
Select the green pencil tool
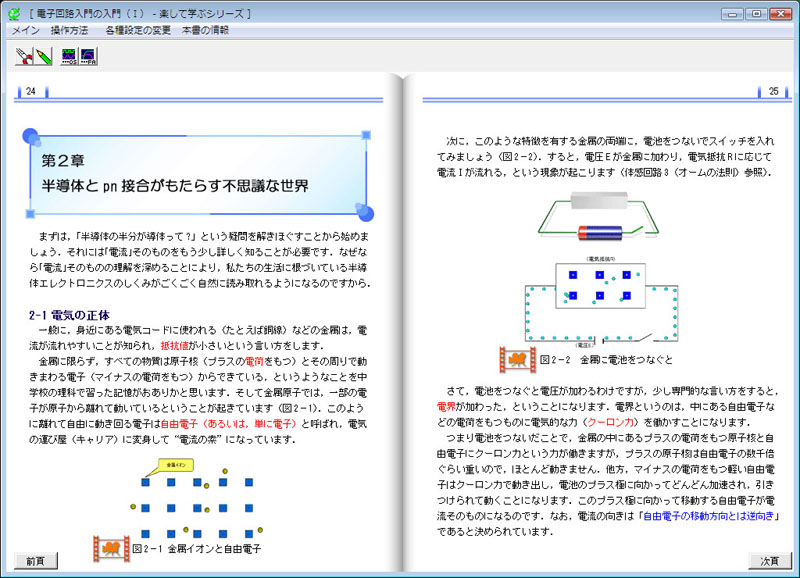point(43,56)
